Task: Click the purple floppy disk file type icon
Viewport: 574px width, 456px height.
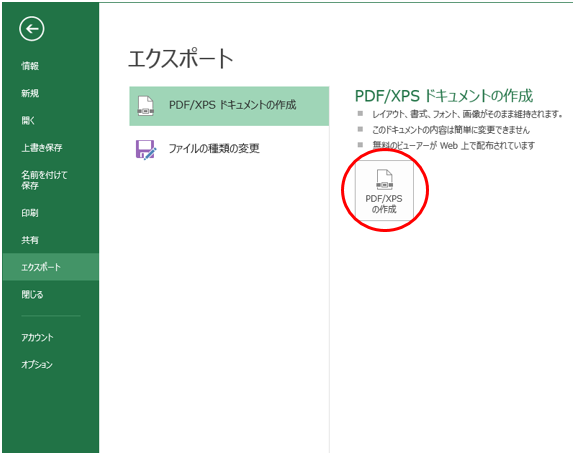Action: coord(146,149)
